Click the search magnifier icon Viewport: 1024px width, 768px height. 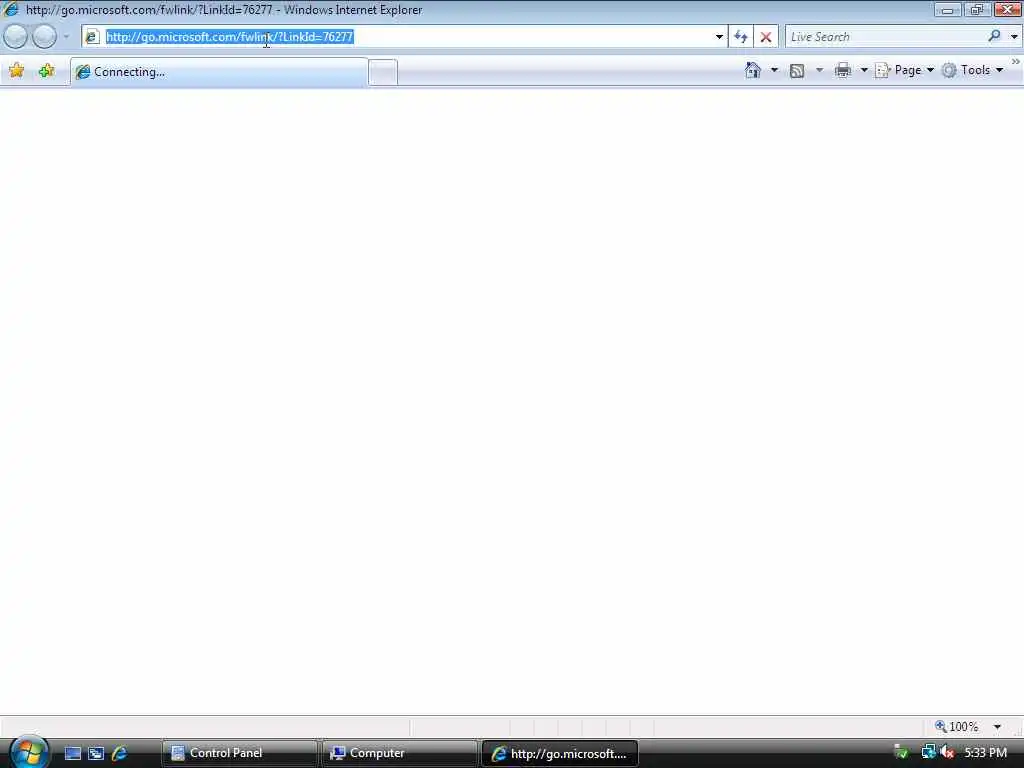995,36
